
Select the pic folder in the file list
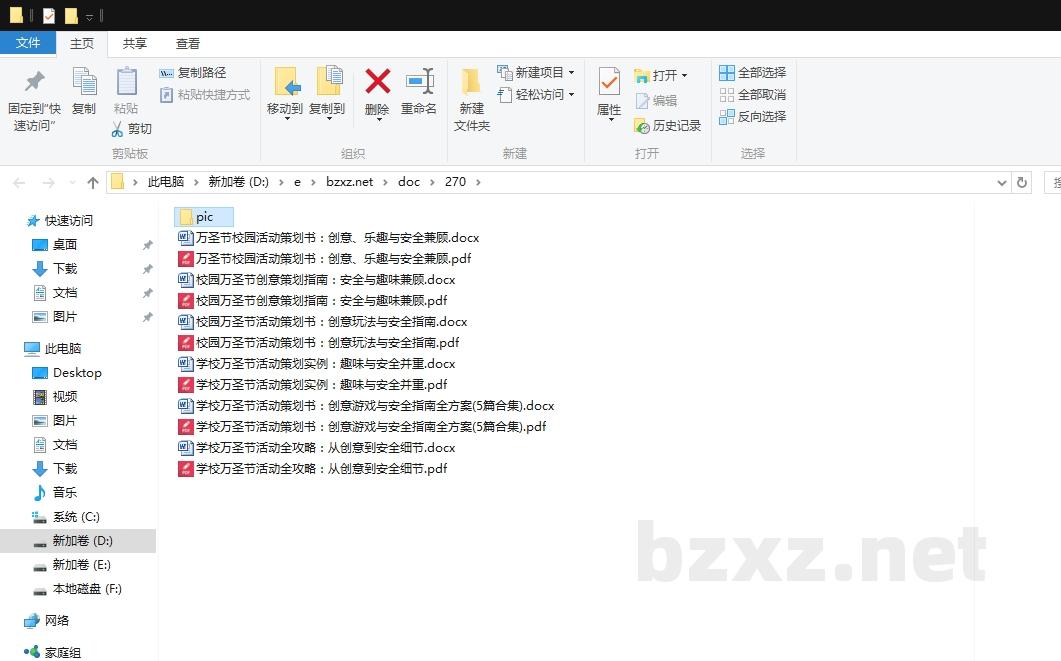point(203,216)
